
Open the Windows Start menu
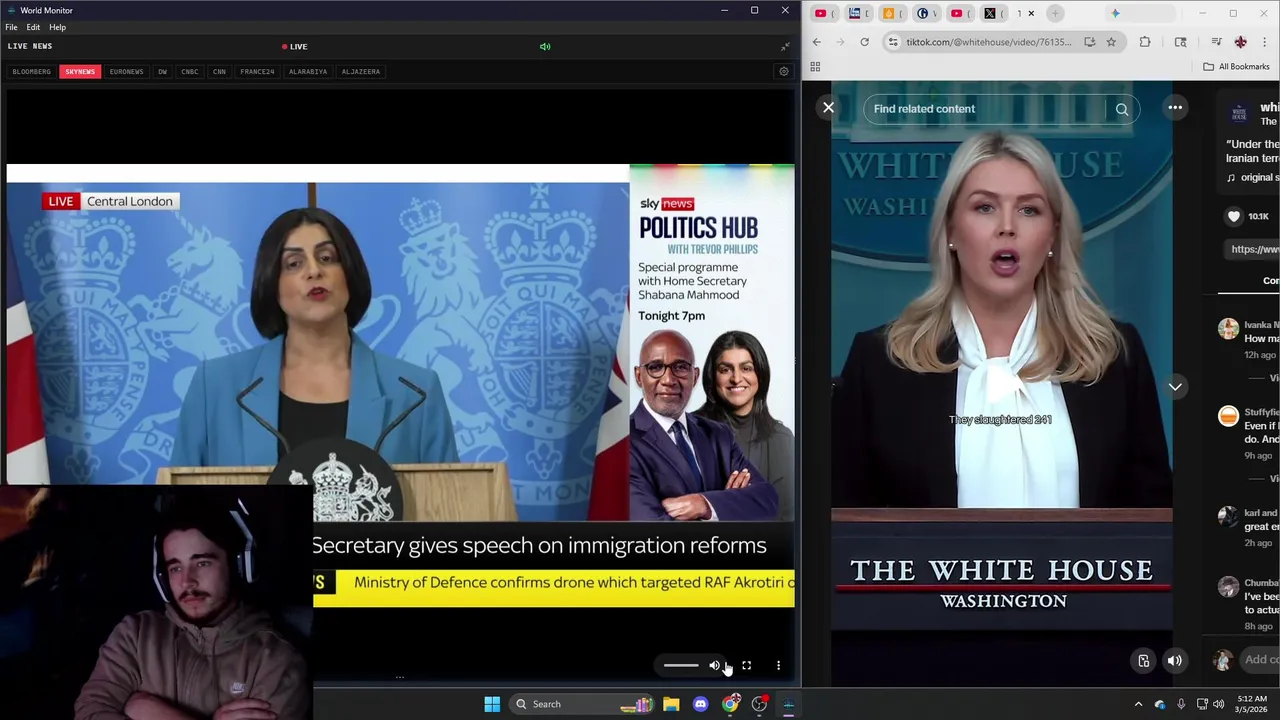492,704
